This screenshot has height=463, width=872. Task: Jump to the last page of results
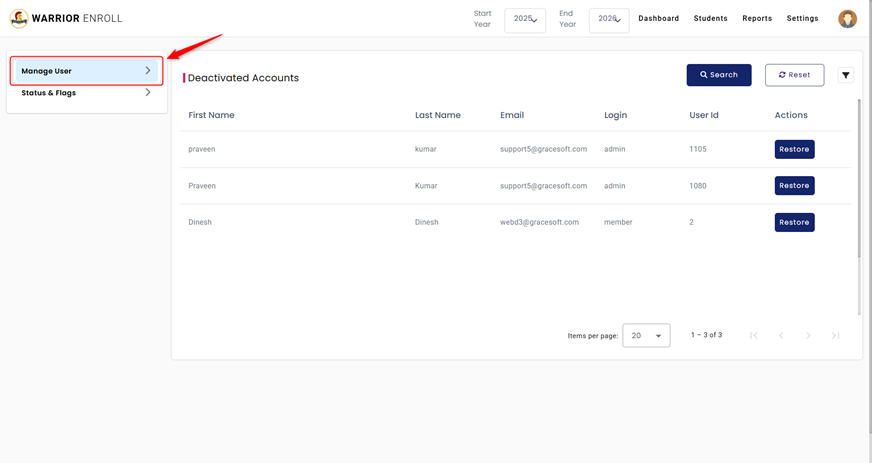tap(835, 335)
